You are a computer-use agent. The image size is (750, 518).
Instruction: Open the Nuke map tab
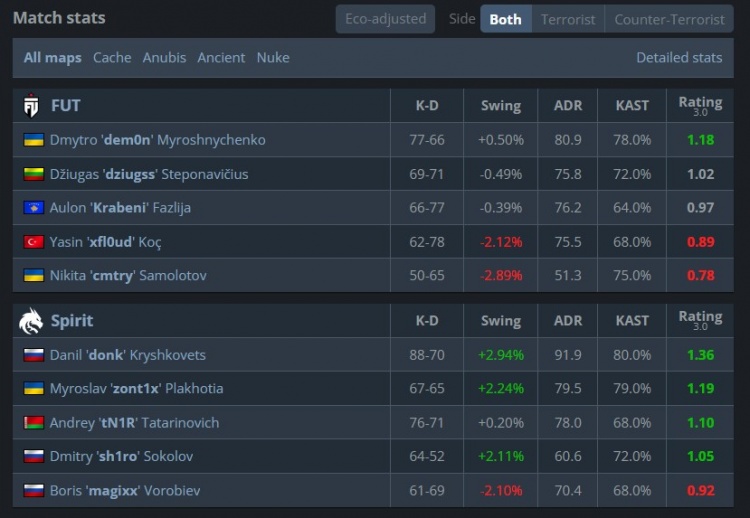pos(273,57)
